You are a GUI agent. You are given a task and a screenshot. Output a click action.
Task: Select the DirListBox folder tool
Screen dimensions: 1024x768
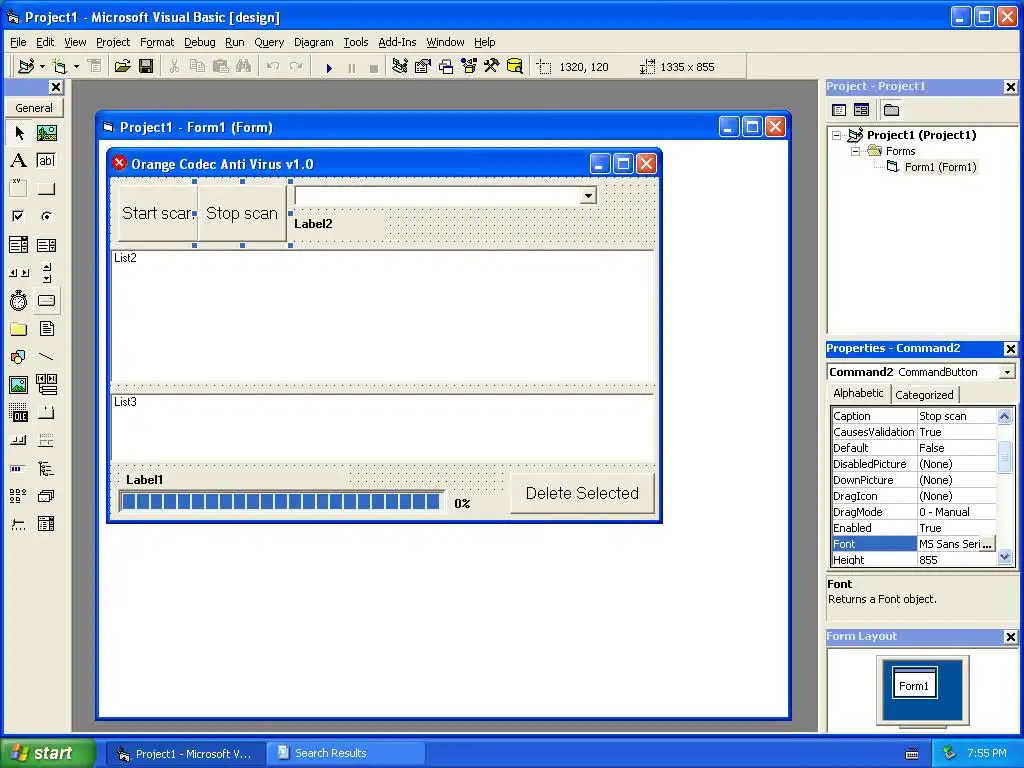click(19, 328)
